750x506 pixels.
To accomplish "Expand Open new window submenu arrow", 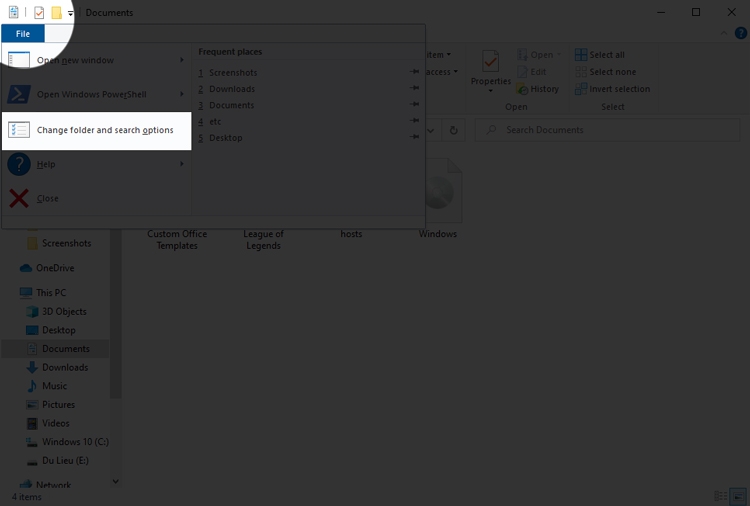I will click(182, 60).
